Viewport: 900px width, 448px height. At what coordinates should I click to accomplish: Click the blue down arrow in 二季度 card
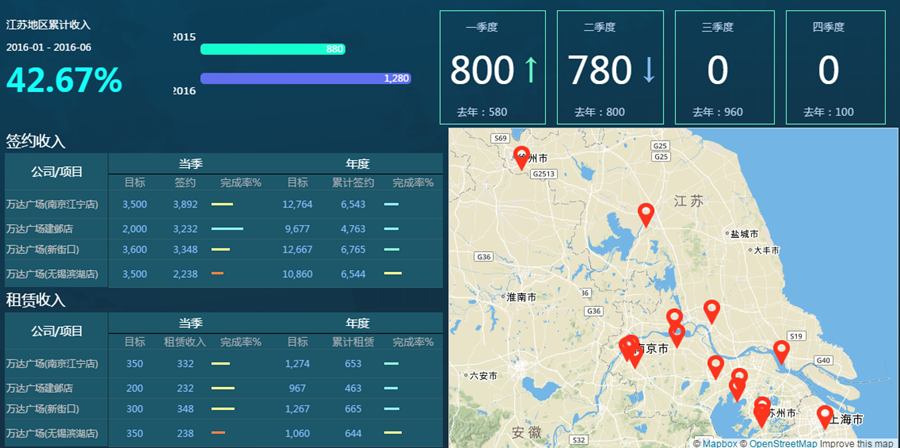(x=649, y=71)
